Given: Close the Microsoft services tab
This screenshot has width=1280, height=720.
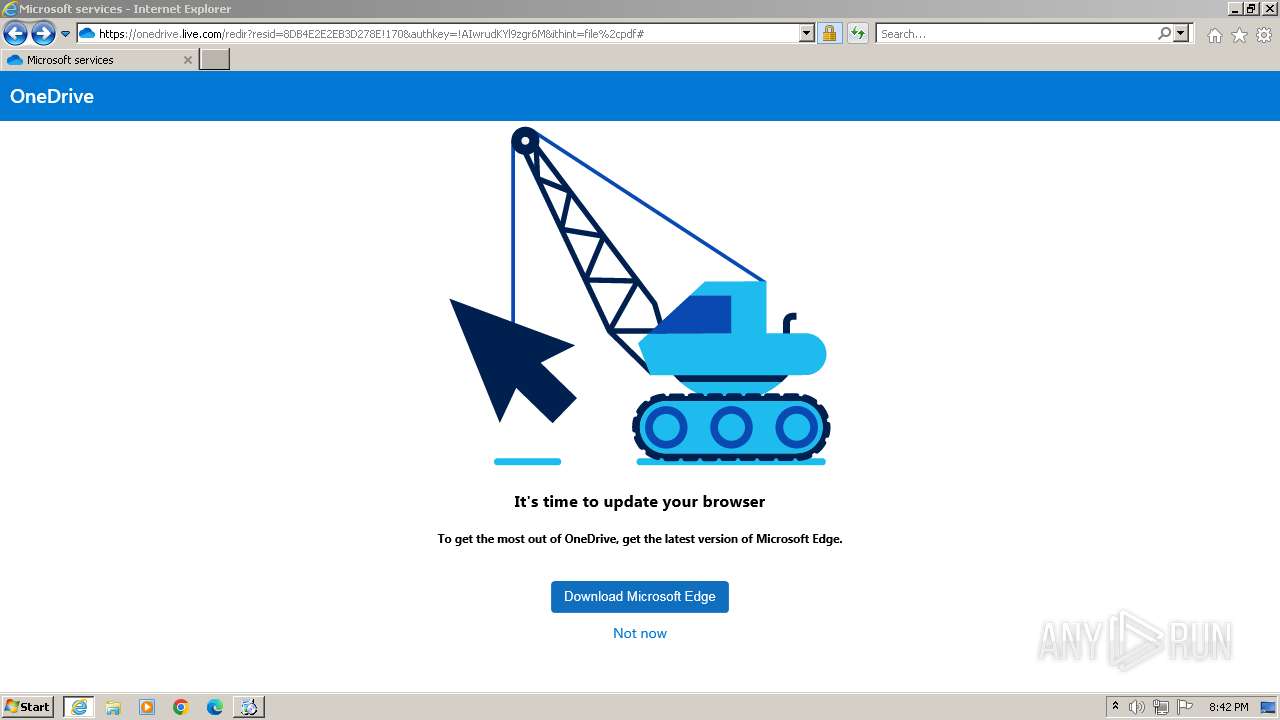Looking at the screenshot, I should click(x=187, y=60).
